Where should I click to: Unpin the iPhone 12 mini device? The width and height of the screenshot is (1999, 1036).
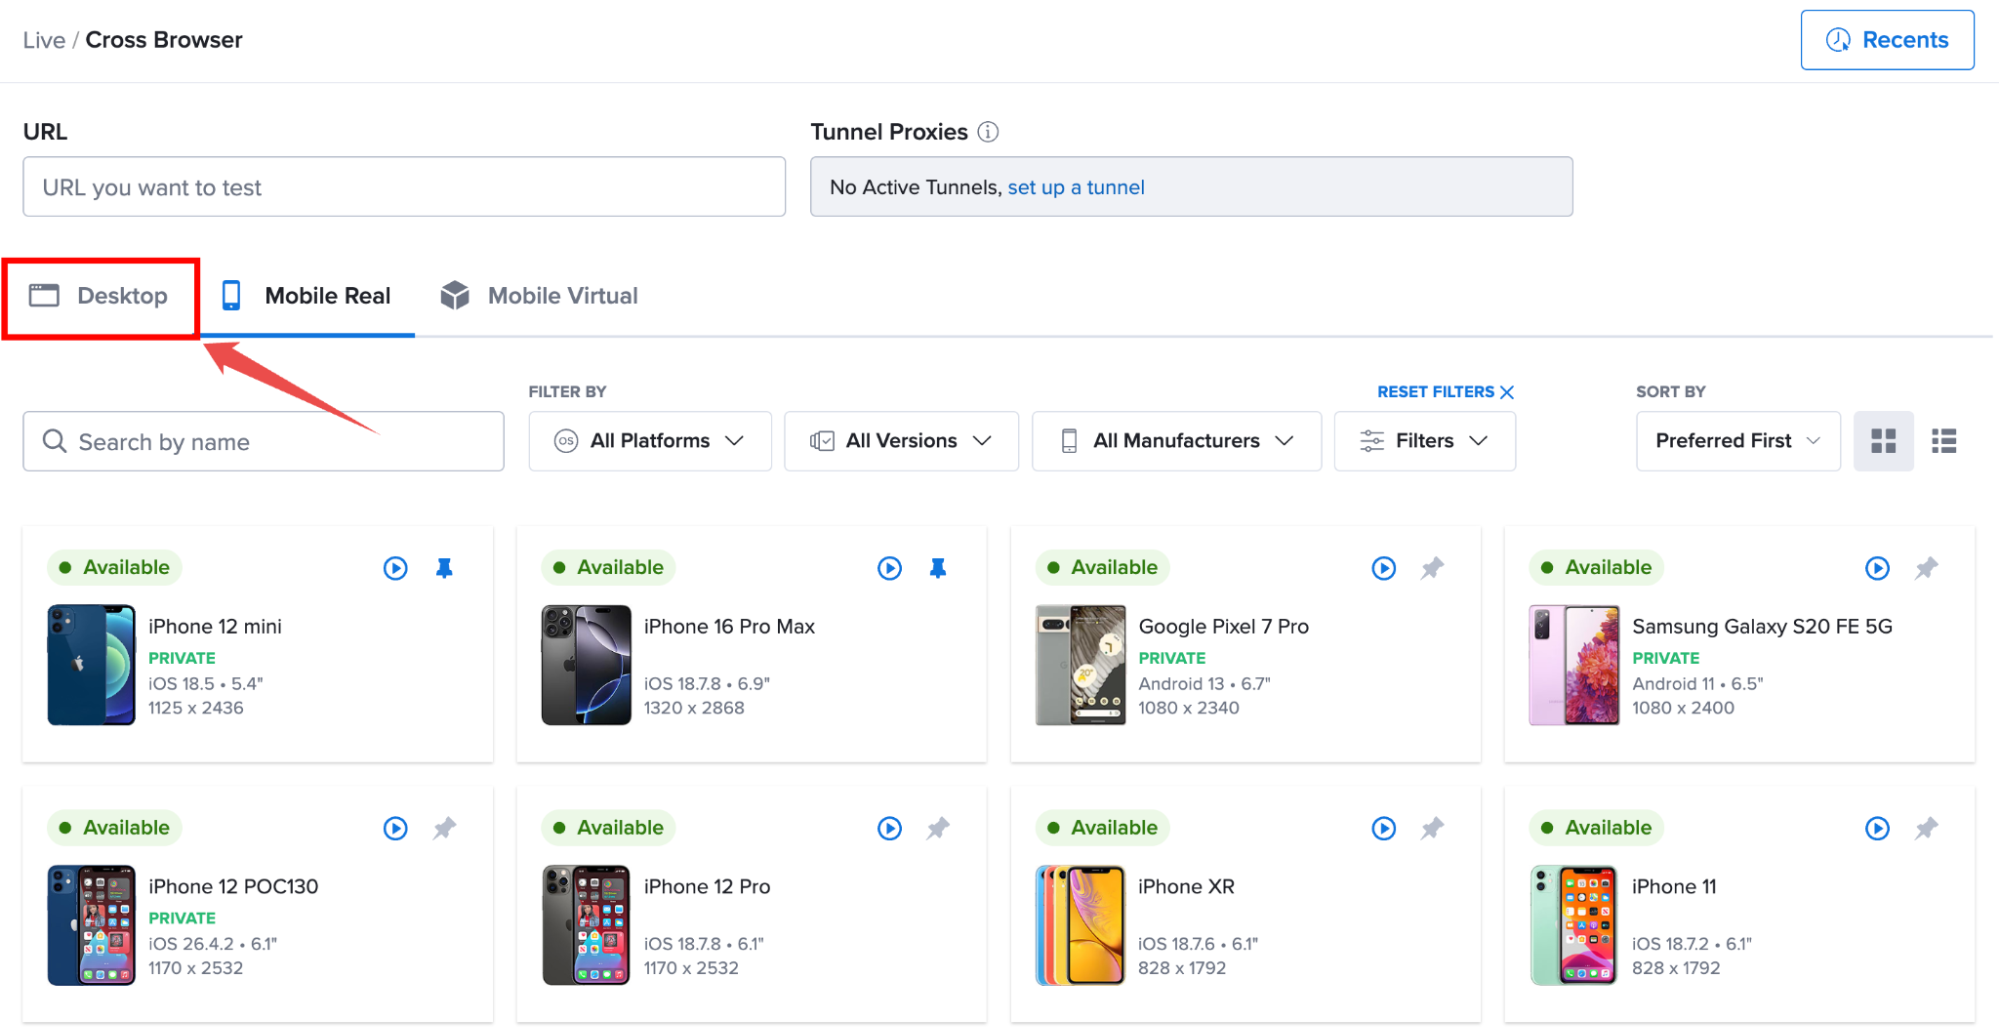pyautogui.click(x=444, y=568)
